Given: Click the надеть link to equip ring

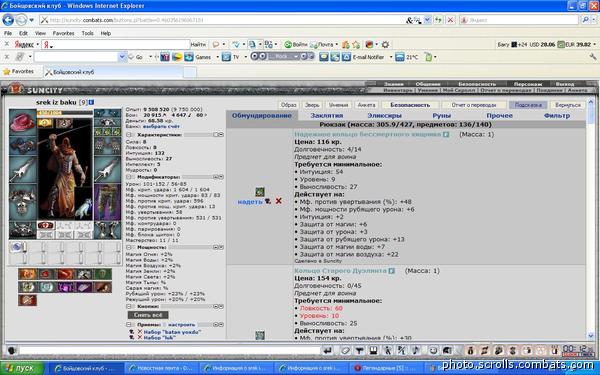Looking at the screenshot, I should [250, 202].
